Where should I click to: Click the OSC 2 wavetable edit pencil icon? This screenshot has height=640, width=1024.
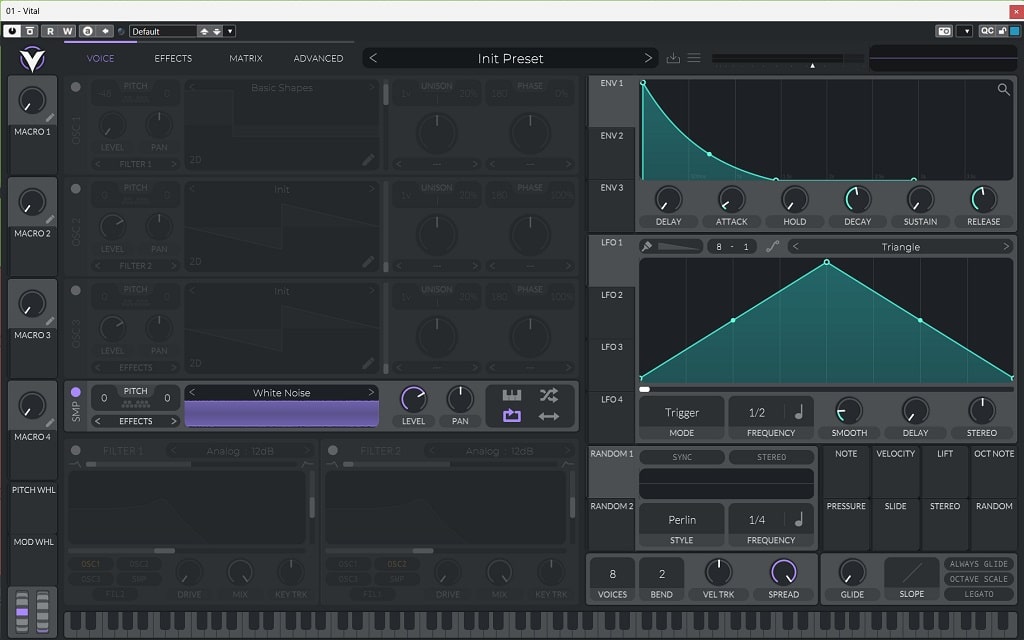[368, 262]
